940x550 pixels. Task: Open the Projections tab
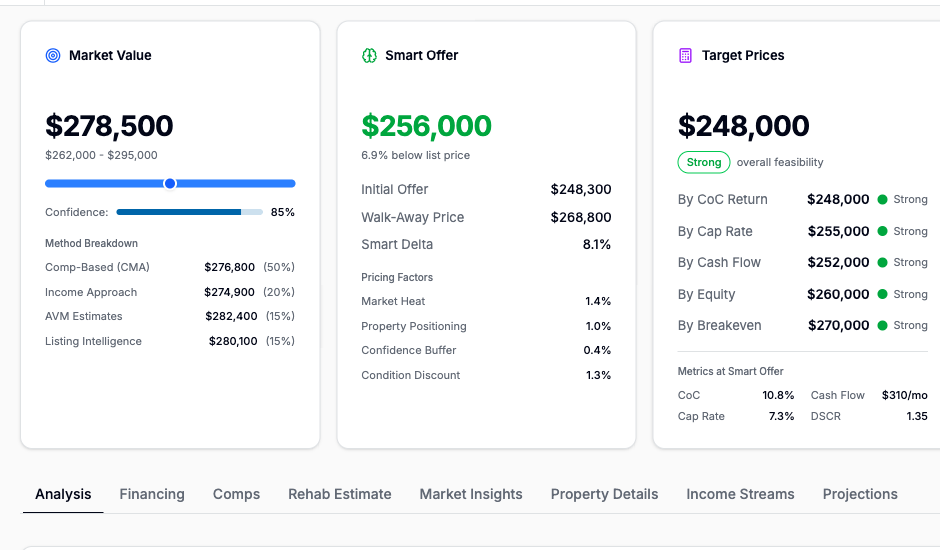point(860,494)
